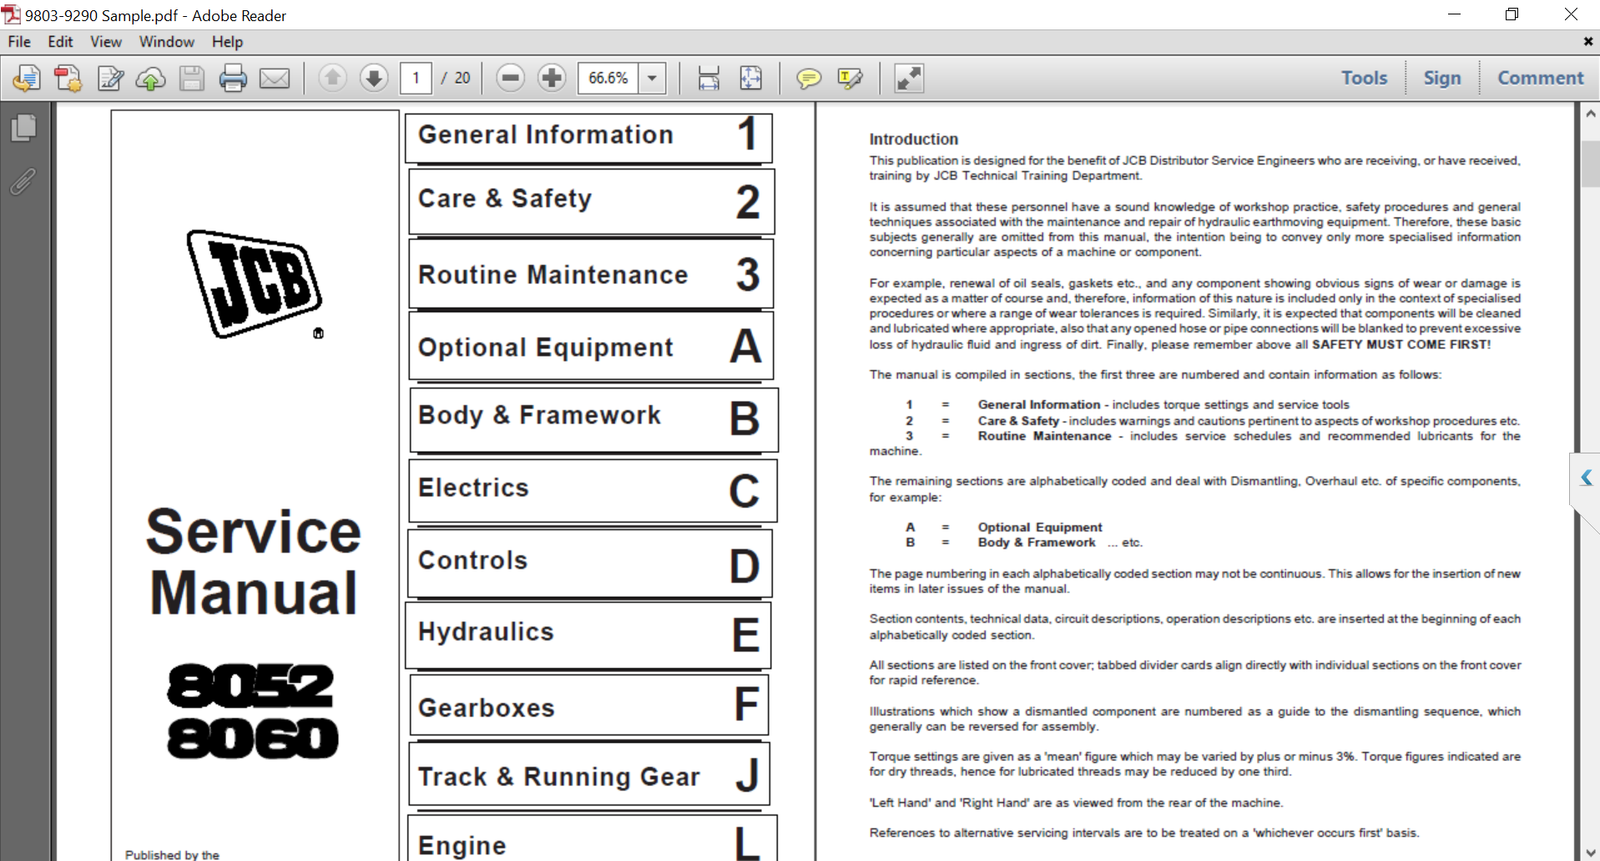Screen dimensions: 1600x861
Task: Click the Send email envelope icon
Action: [x=275, y=78]
